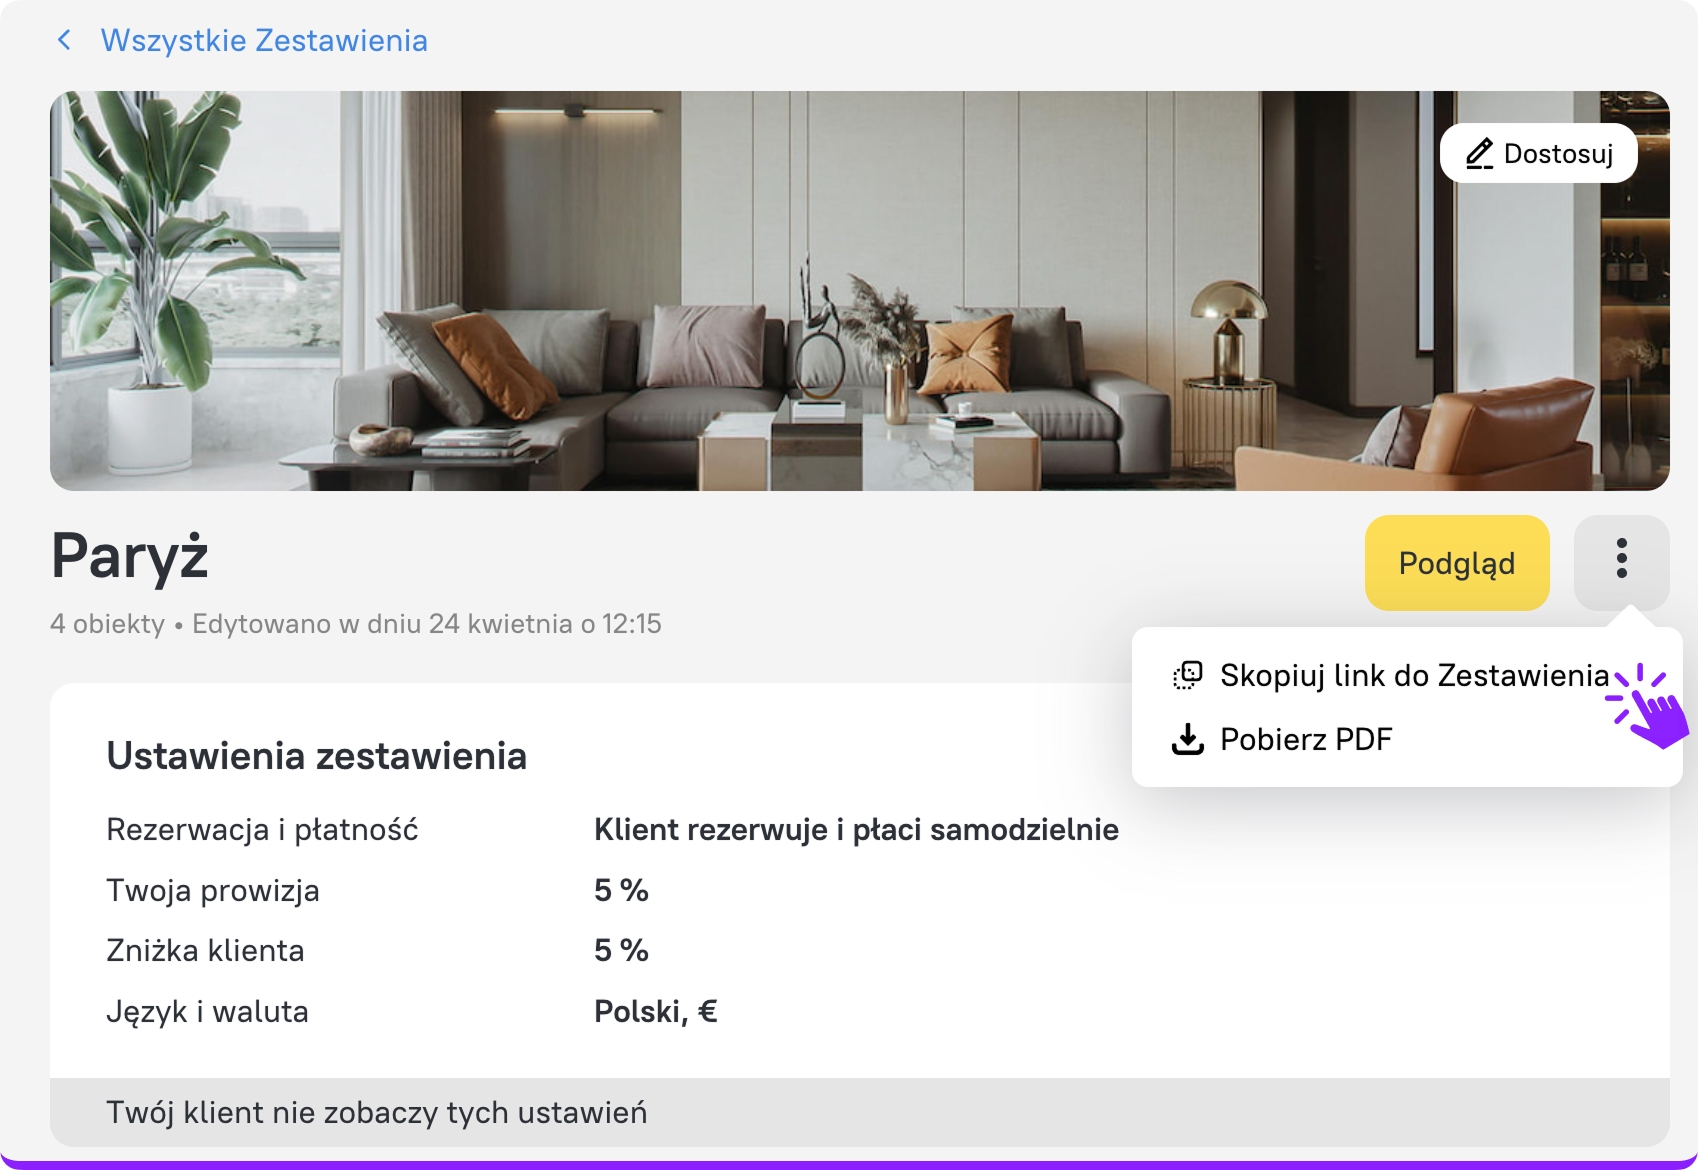
Task: Click the copy link icon
Action: tap(1187, 676)
